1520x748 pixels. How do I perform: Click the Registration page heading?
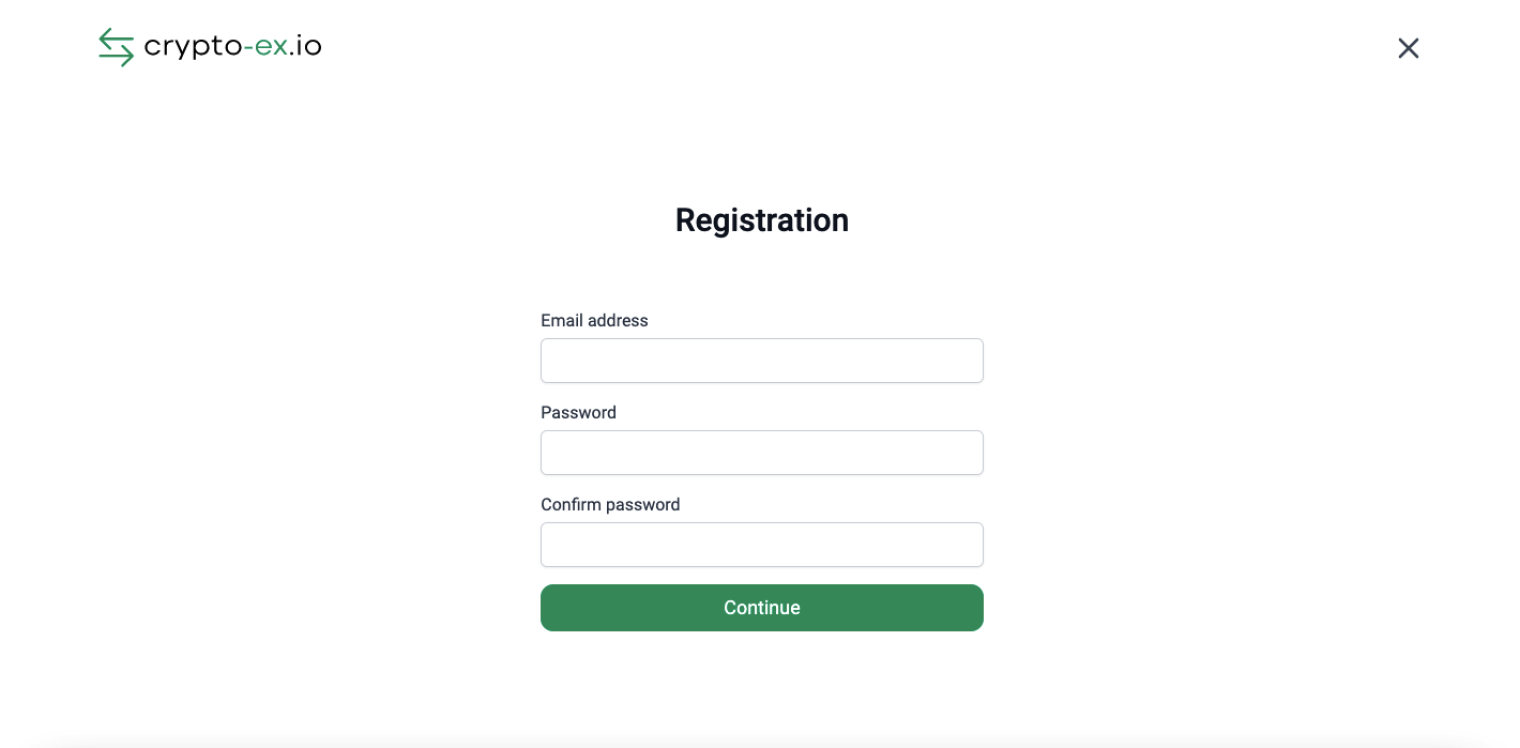pos(761,220)
